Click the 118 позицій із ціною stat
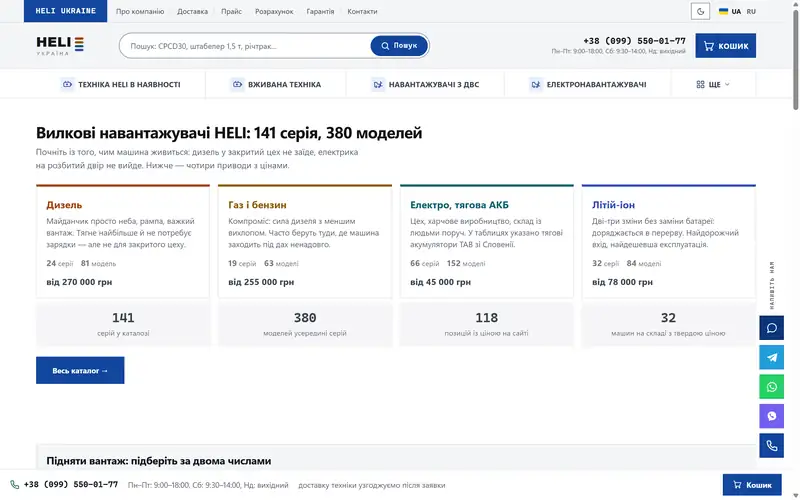Screen dimensions: 800x500 click(x=487, y=324)
